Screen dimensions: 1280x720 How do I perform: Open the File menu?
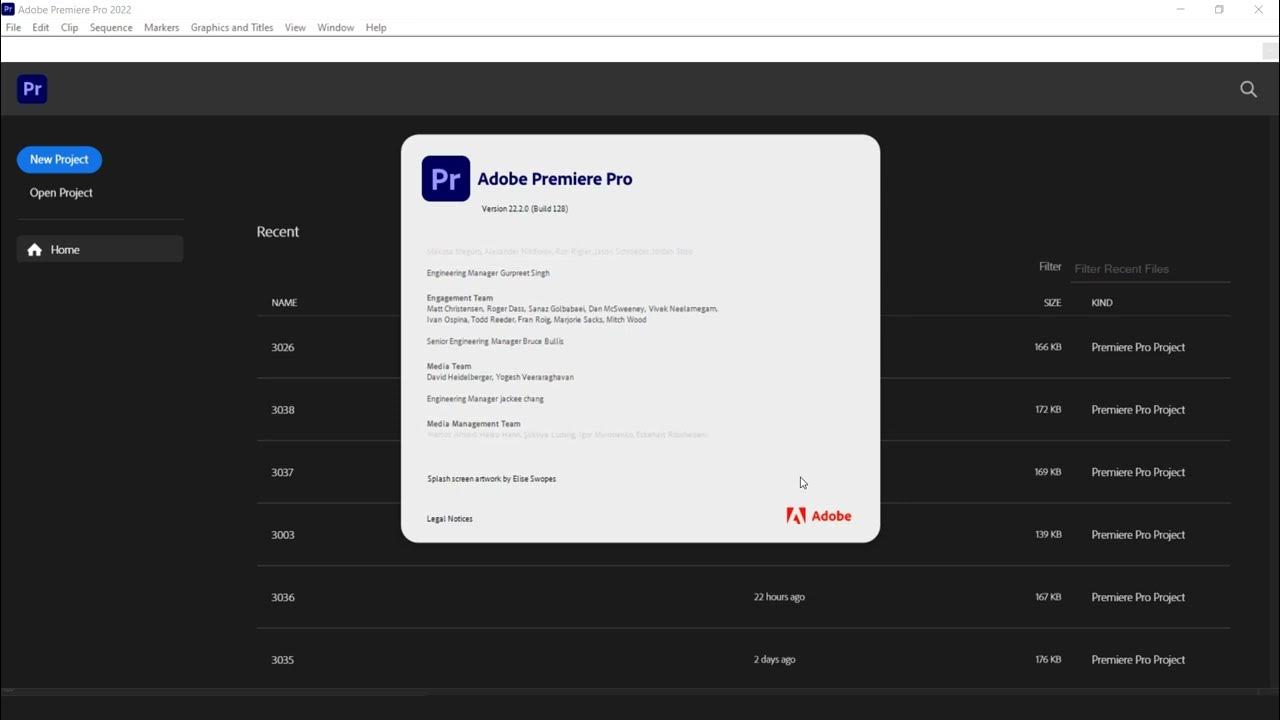(13, 28)
